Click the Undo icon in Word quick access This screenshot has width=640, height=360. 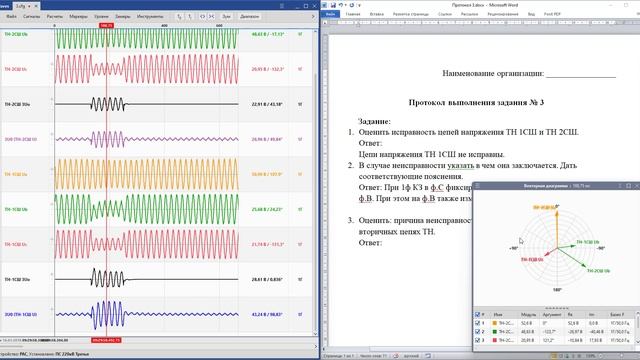[x=340, y=5]
